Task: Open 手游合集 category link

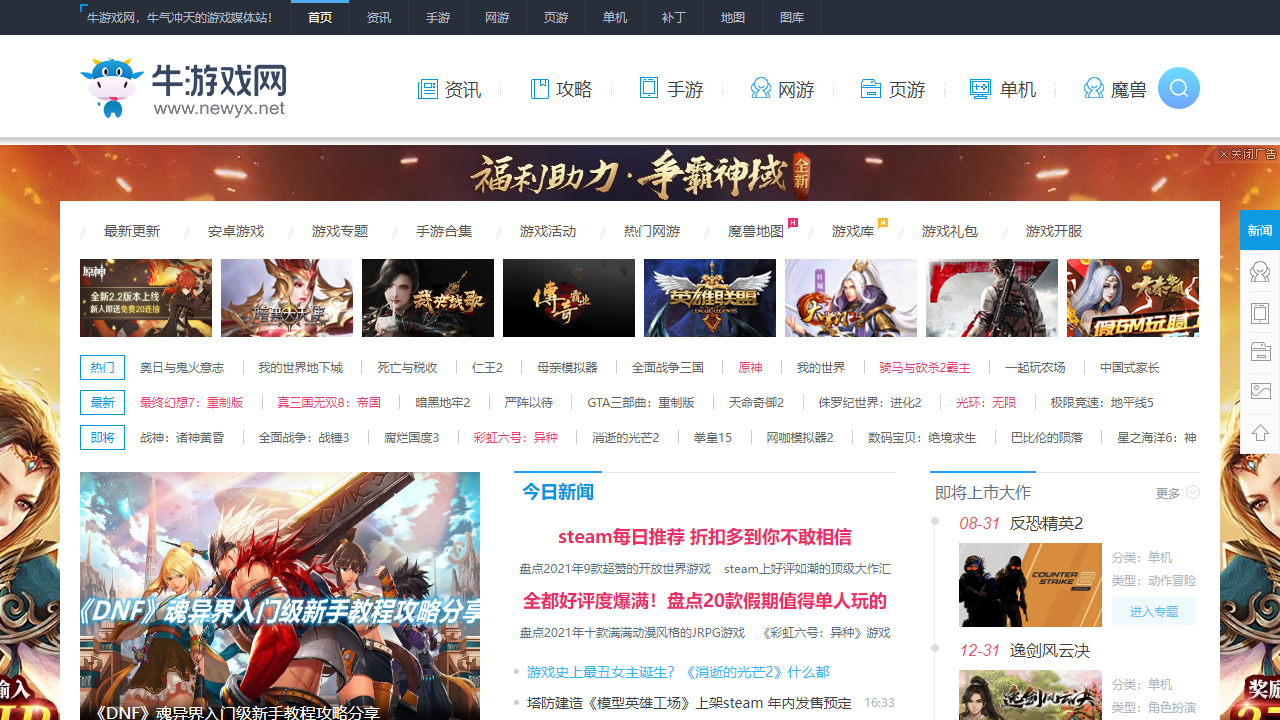Action: pos(444,231)
